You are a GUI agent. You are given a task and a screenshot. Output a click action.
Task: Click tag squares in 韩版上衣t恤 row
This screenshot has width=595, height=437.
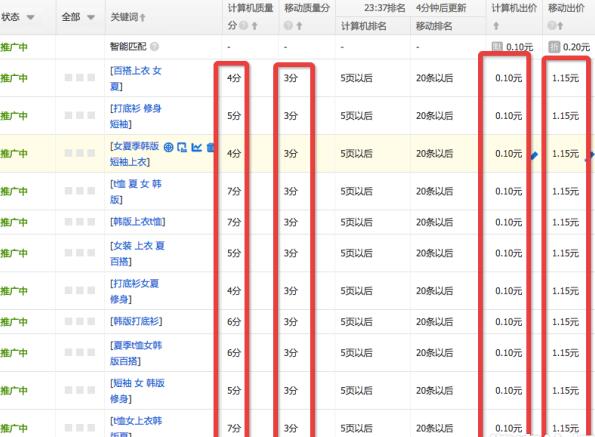click(80, 222)
